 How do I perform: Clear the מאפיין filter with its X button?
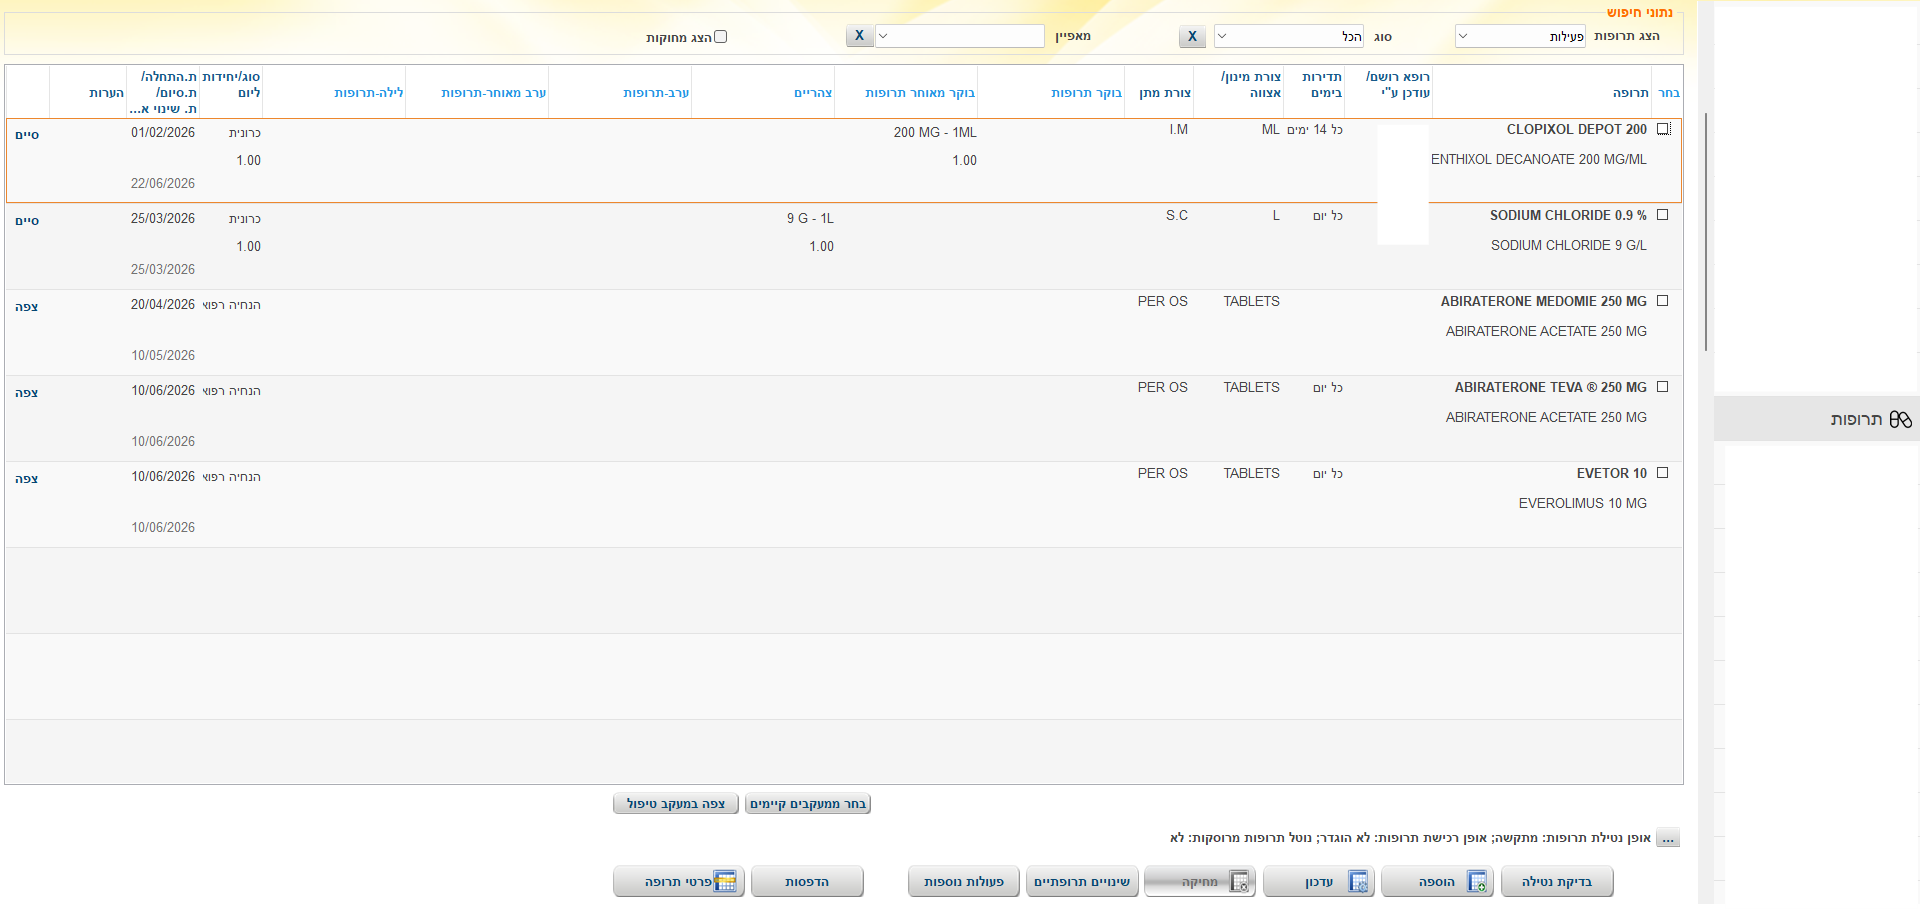(x=859, y=36)
